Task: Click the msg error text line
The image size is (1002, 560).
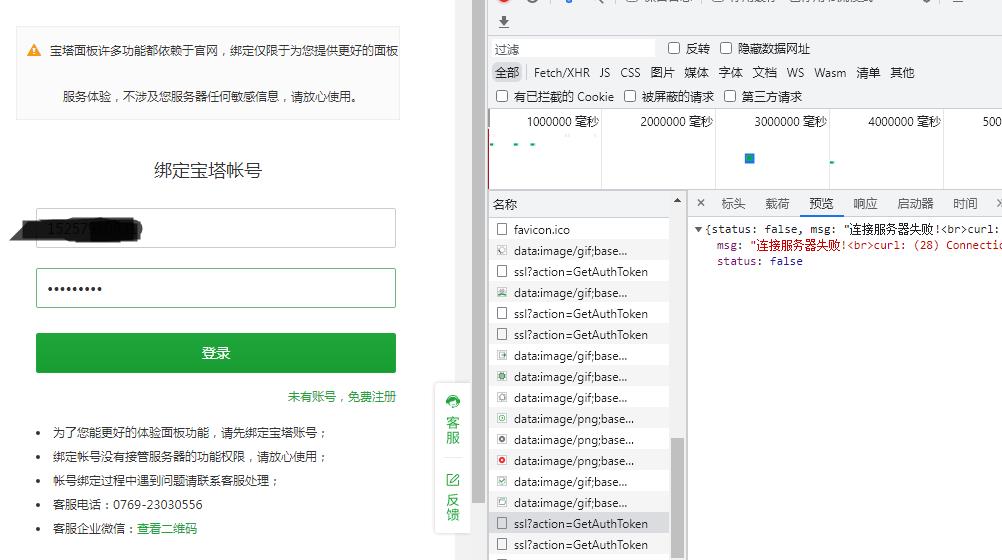Action: click(859, 245)
